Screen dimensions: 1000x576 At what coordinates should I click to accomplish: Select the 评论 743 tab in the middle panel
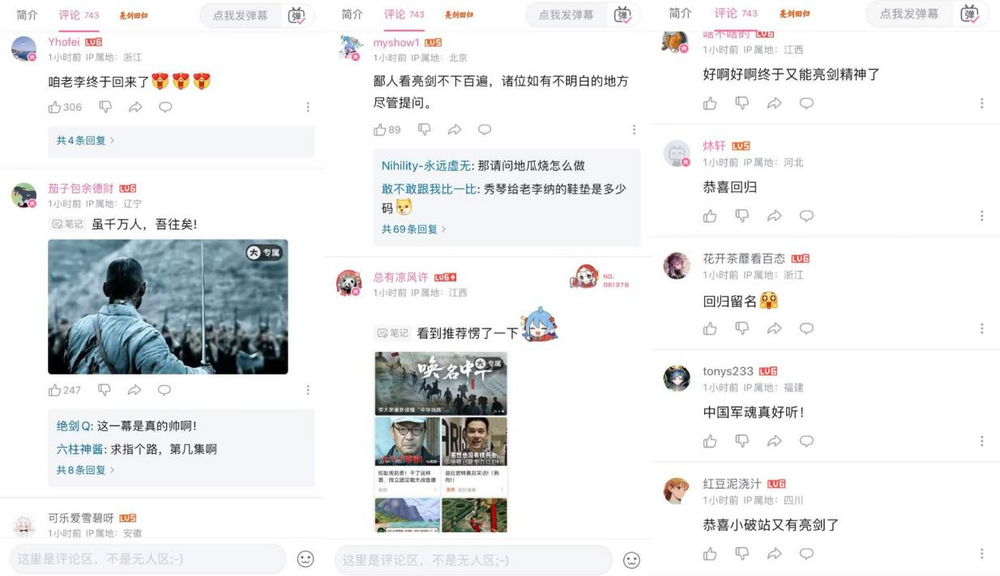click(x=404, y=14)
